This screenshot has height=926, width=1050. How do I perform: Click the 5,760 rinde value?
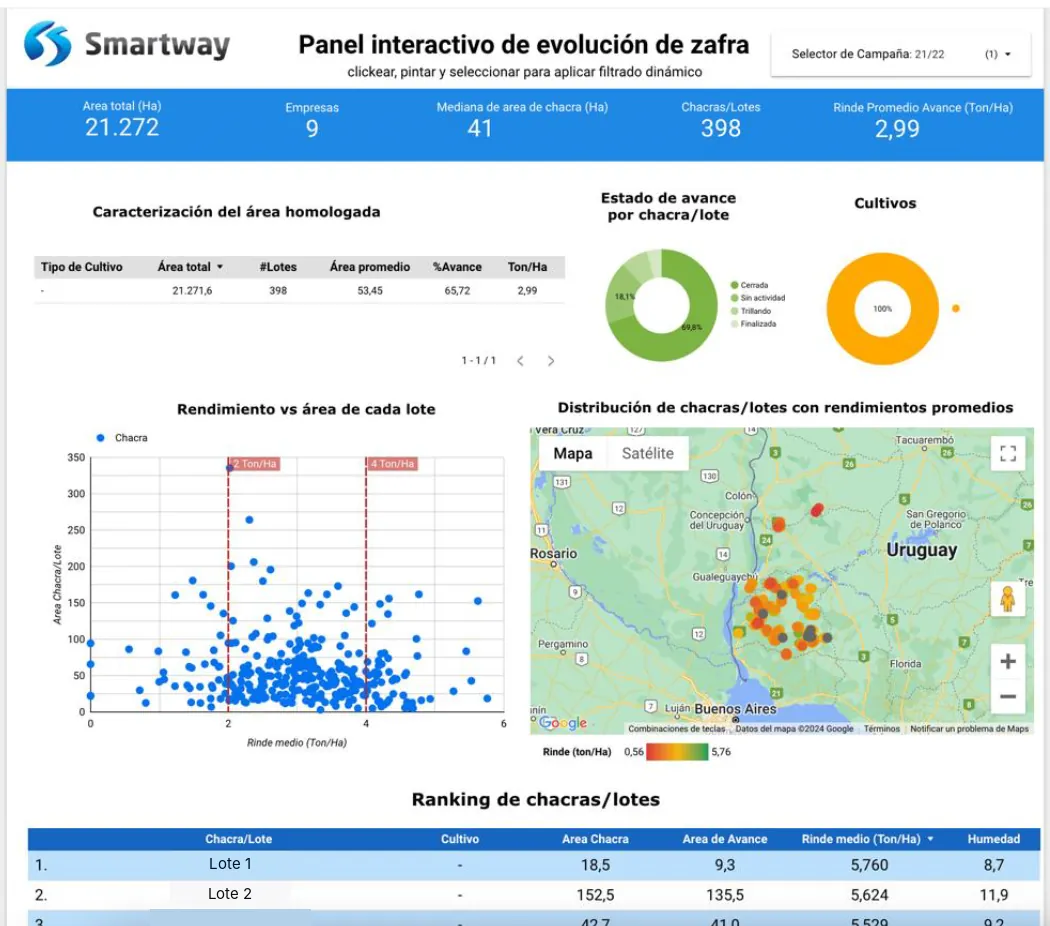point(869,865)
